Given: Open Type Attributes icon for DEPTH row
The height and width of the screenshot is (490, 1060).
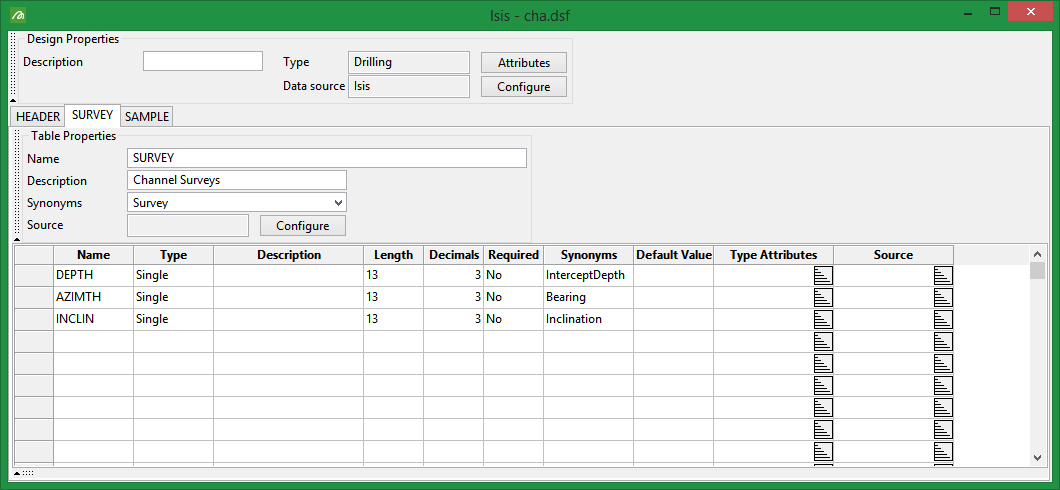Looking at the screenshot, I should coord(823,275).
